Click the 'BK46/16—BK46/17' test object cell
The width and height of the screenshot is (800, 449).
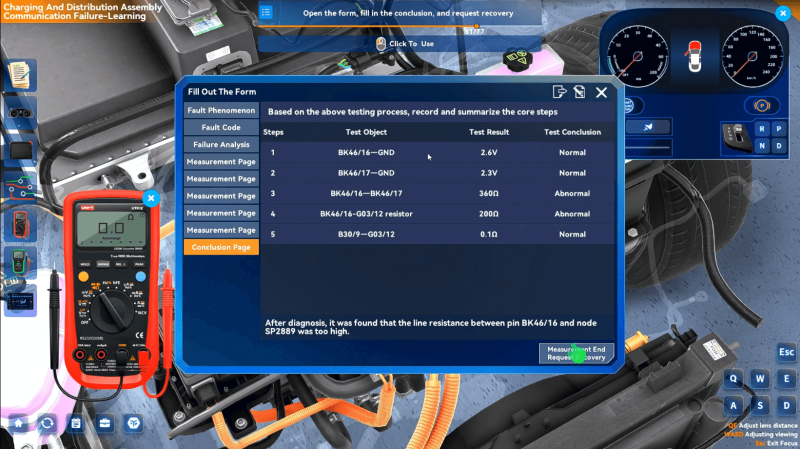coord(366,193)
